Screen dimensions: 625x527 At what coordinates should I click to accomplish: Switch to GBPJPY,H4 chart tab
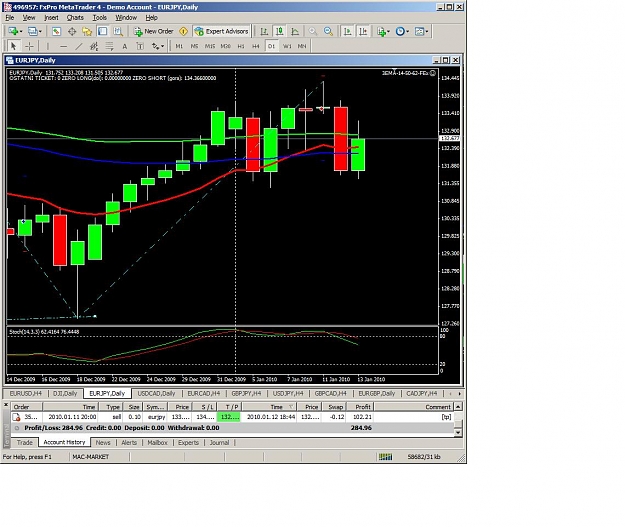pos(246,393)
